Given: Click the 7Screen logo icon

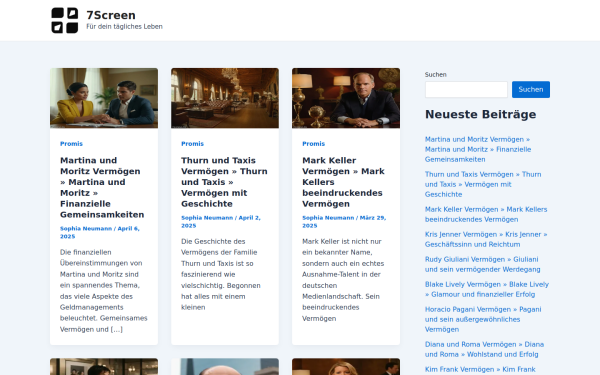Looking at the screenshot, I should (x=65, y=20).
